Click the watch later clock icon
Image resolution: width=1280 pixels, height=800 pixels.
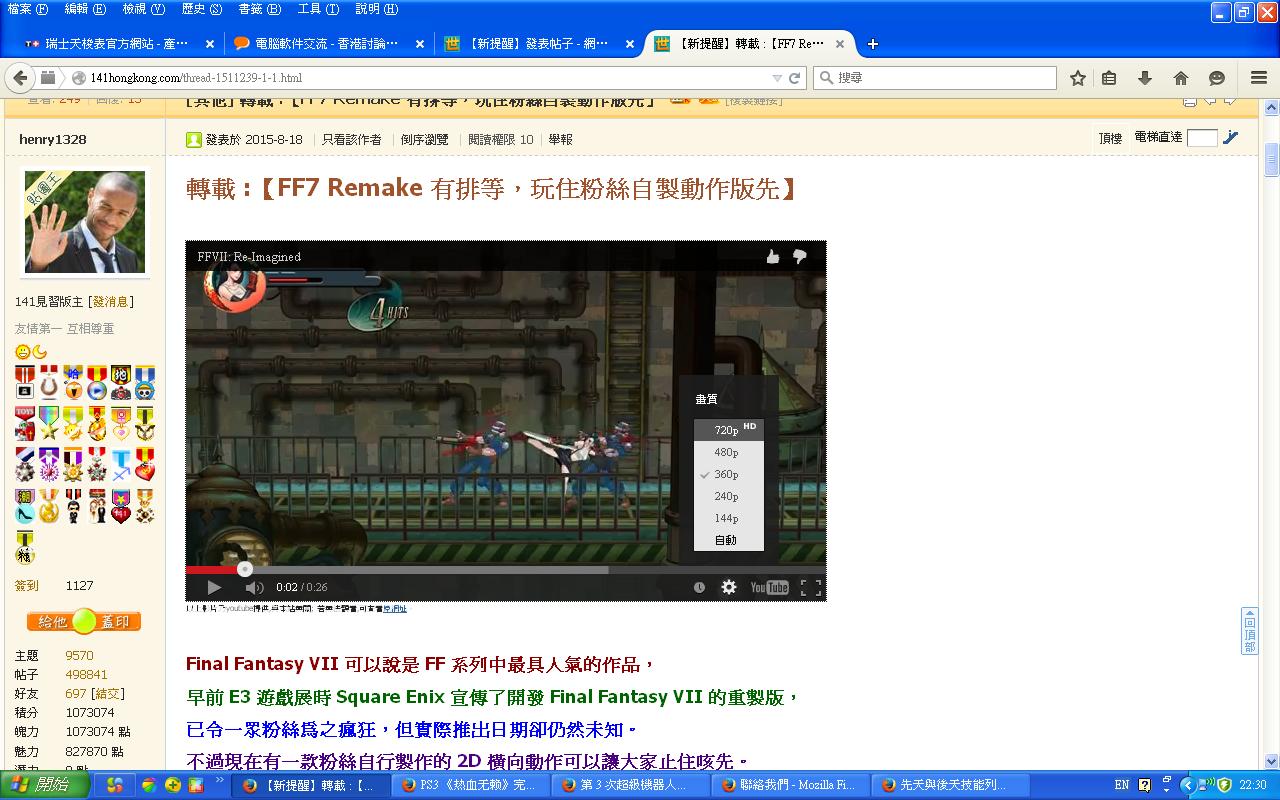(x=699, y=587)
